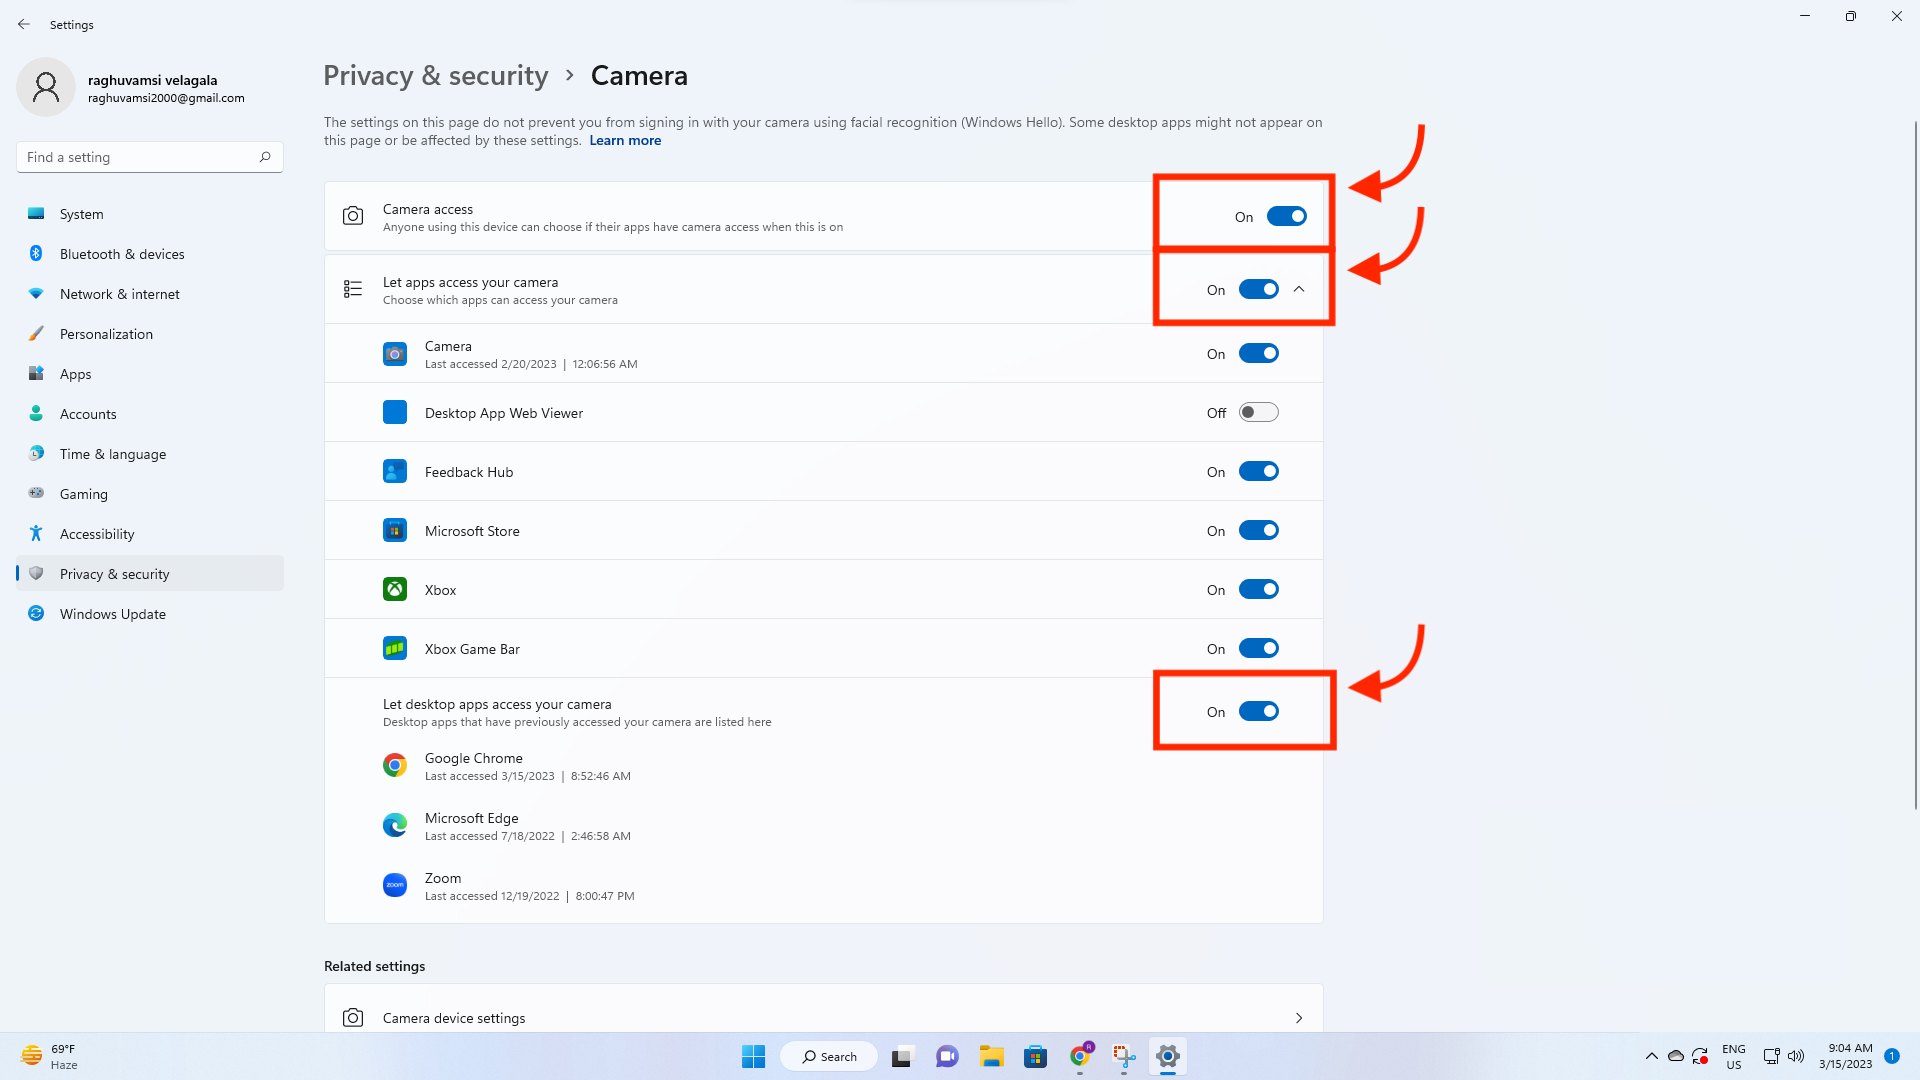Open Microsoft Store from the taskbar
This screenshot has width=1920, height=1080.
(x=1035, y=1056)
